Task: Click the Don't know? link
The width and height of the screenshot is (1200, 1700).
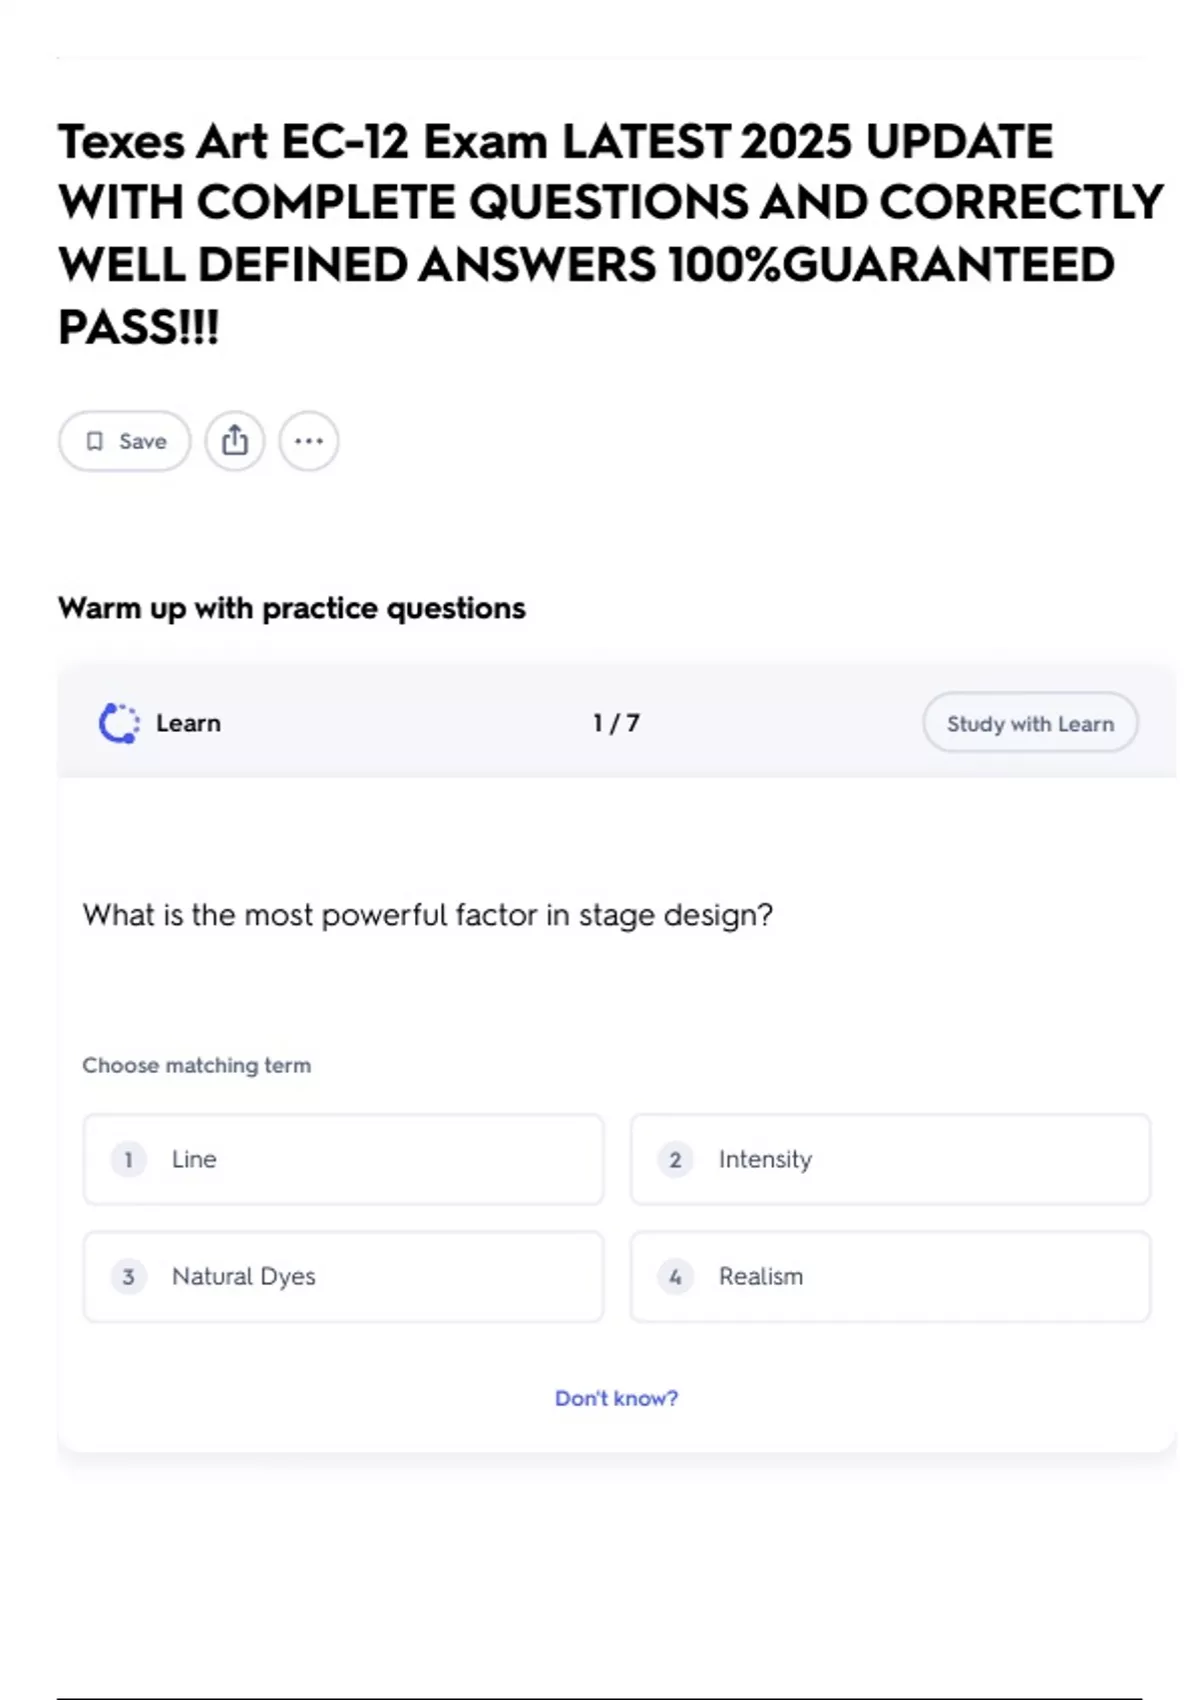Action: (616, 1398)
